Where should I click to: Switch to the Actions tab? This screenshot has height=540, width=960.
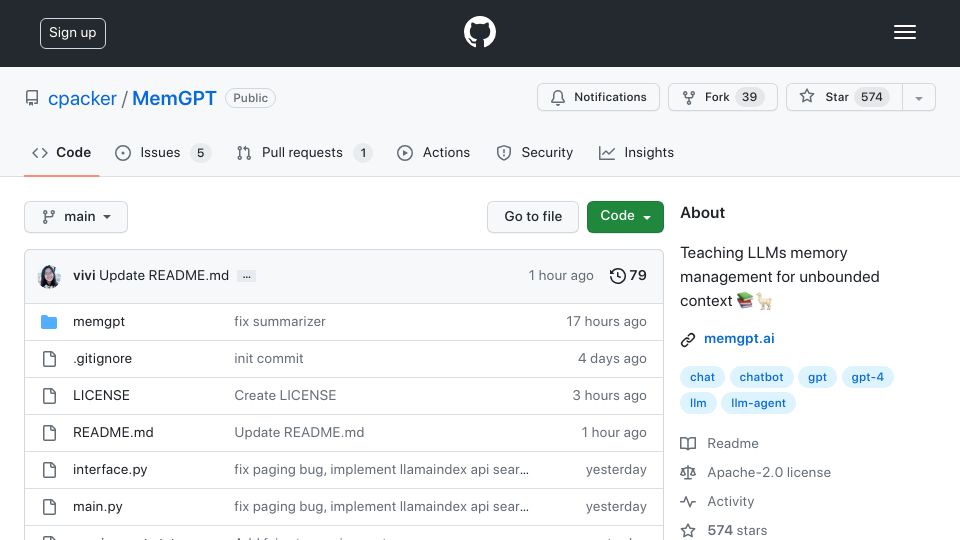pos(433,152)
